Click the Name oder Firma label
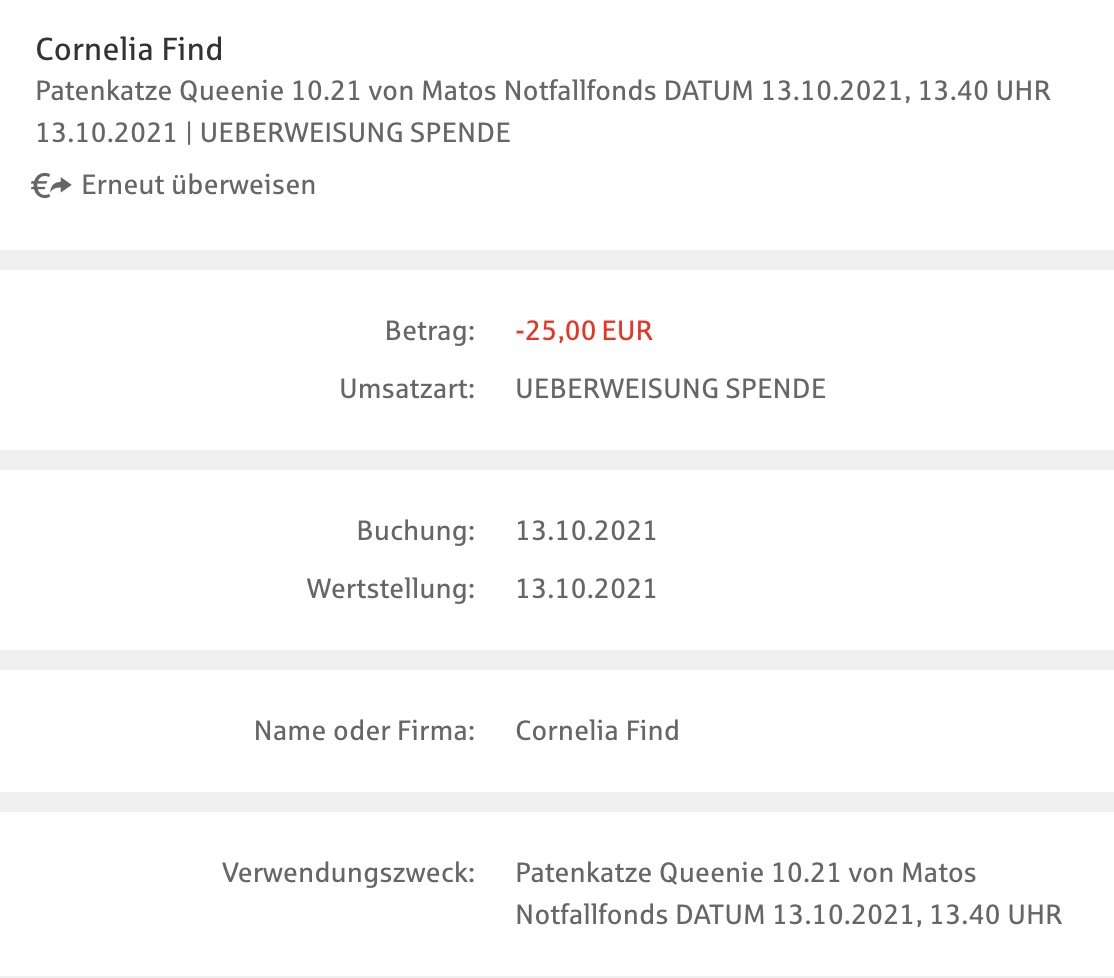The height and width of the screenshot is (978, 1114). pos(364,731)
